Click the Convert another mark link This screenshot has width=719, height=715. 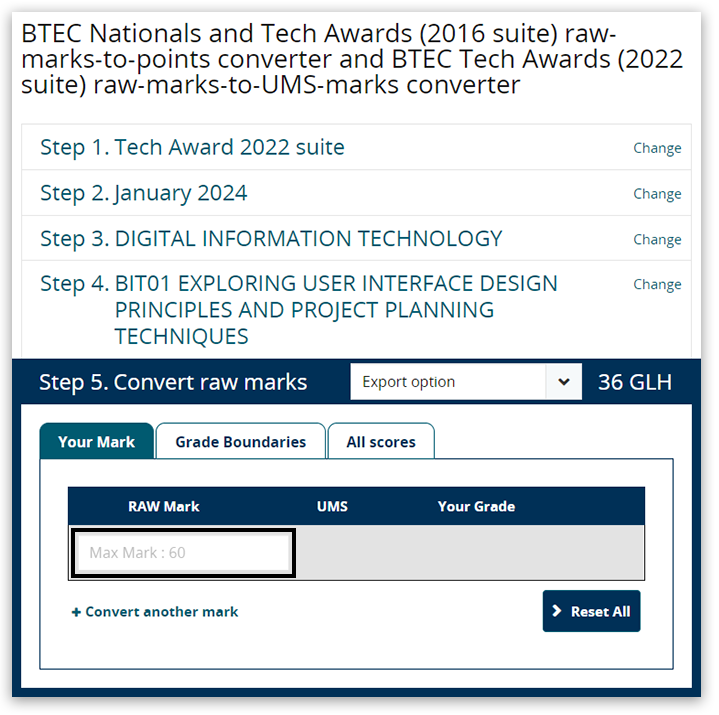click(x=161, y=612)
